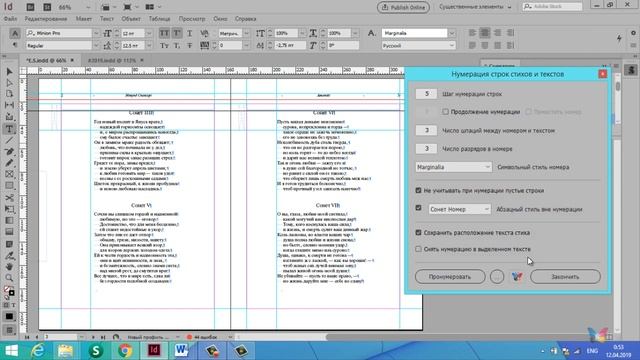Uncheck 'Не учитывать при нумерации пустые строки'
The image size is (640, 360).
point(418,190)
